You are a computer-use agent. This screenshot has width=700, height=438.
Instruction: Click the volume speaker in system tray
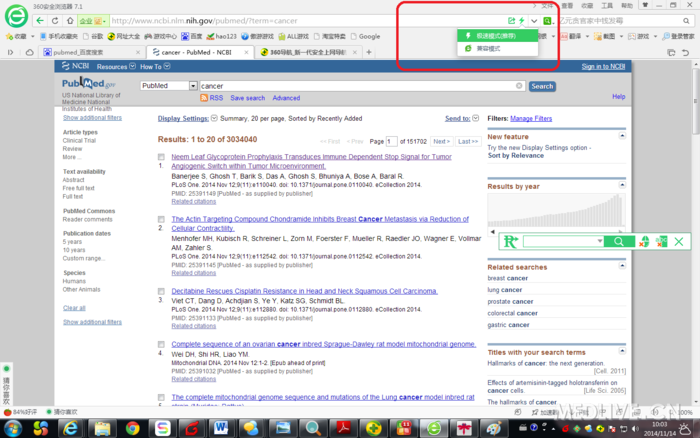coord(635,429)
